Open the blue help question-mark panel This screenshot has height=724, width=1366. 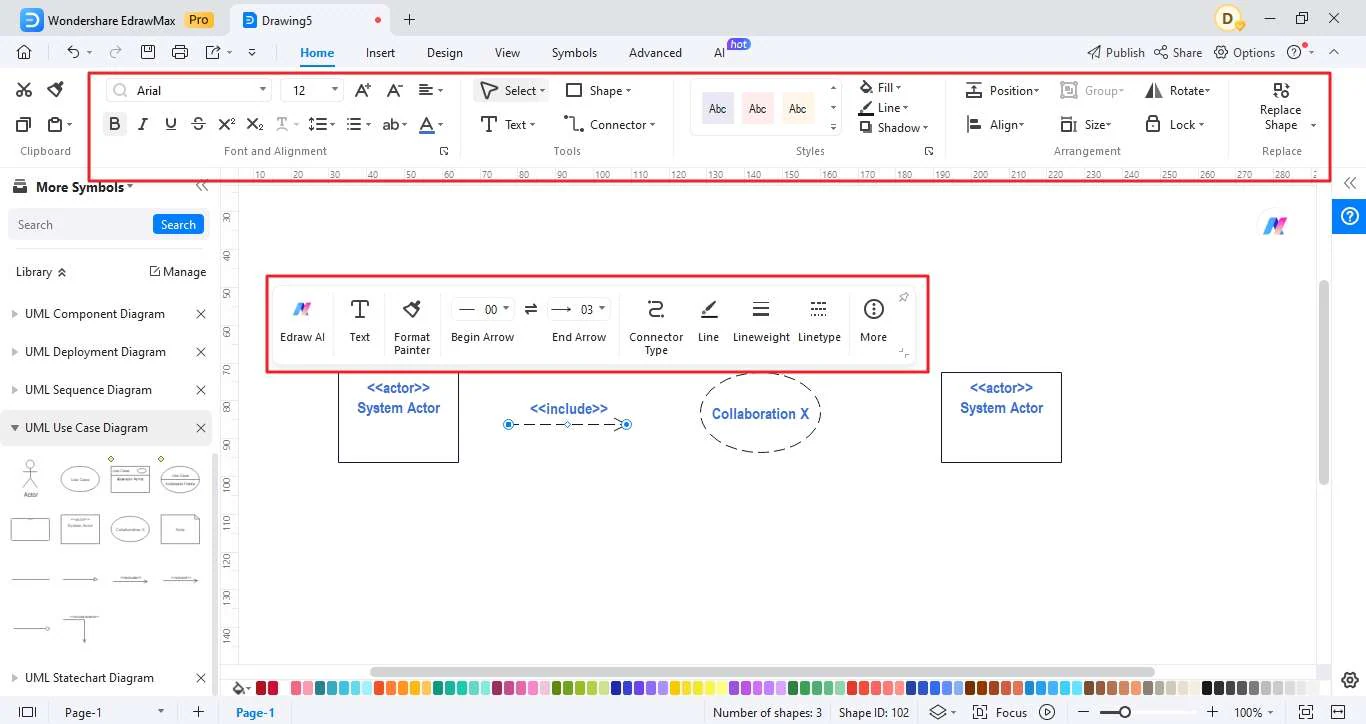1349,216
